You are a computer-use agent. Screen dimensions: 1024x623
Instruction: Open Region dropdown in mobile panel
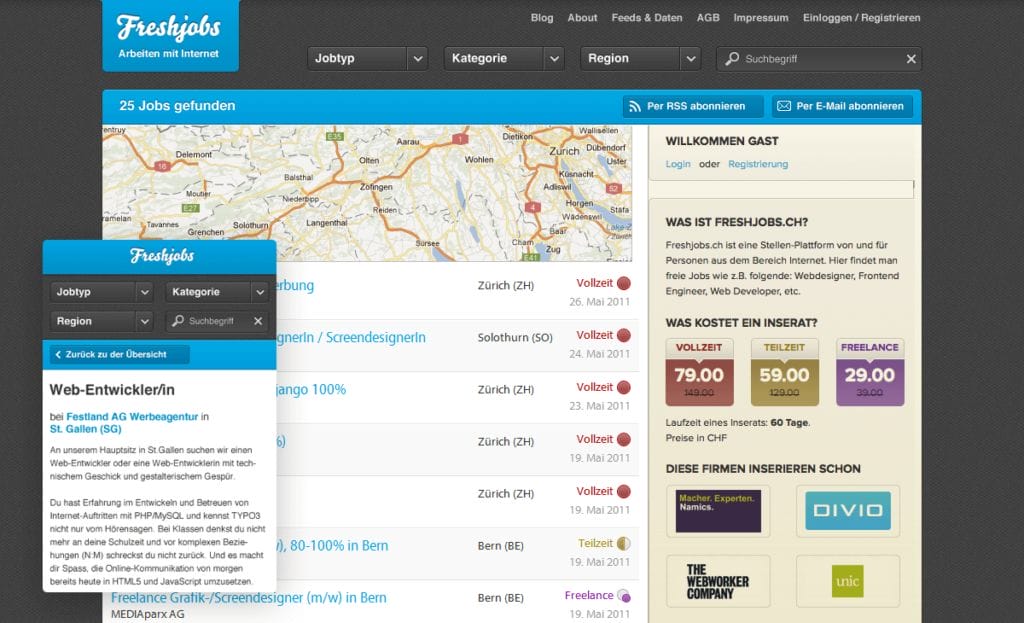point(101,321)
